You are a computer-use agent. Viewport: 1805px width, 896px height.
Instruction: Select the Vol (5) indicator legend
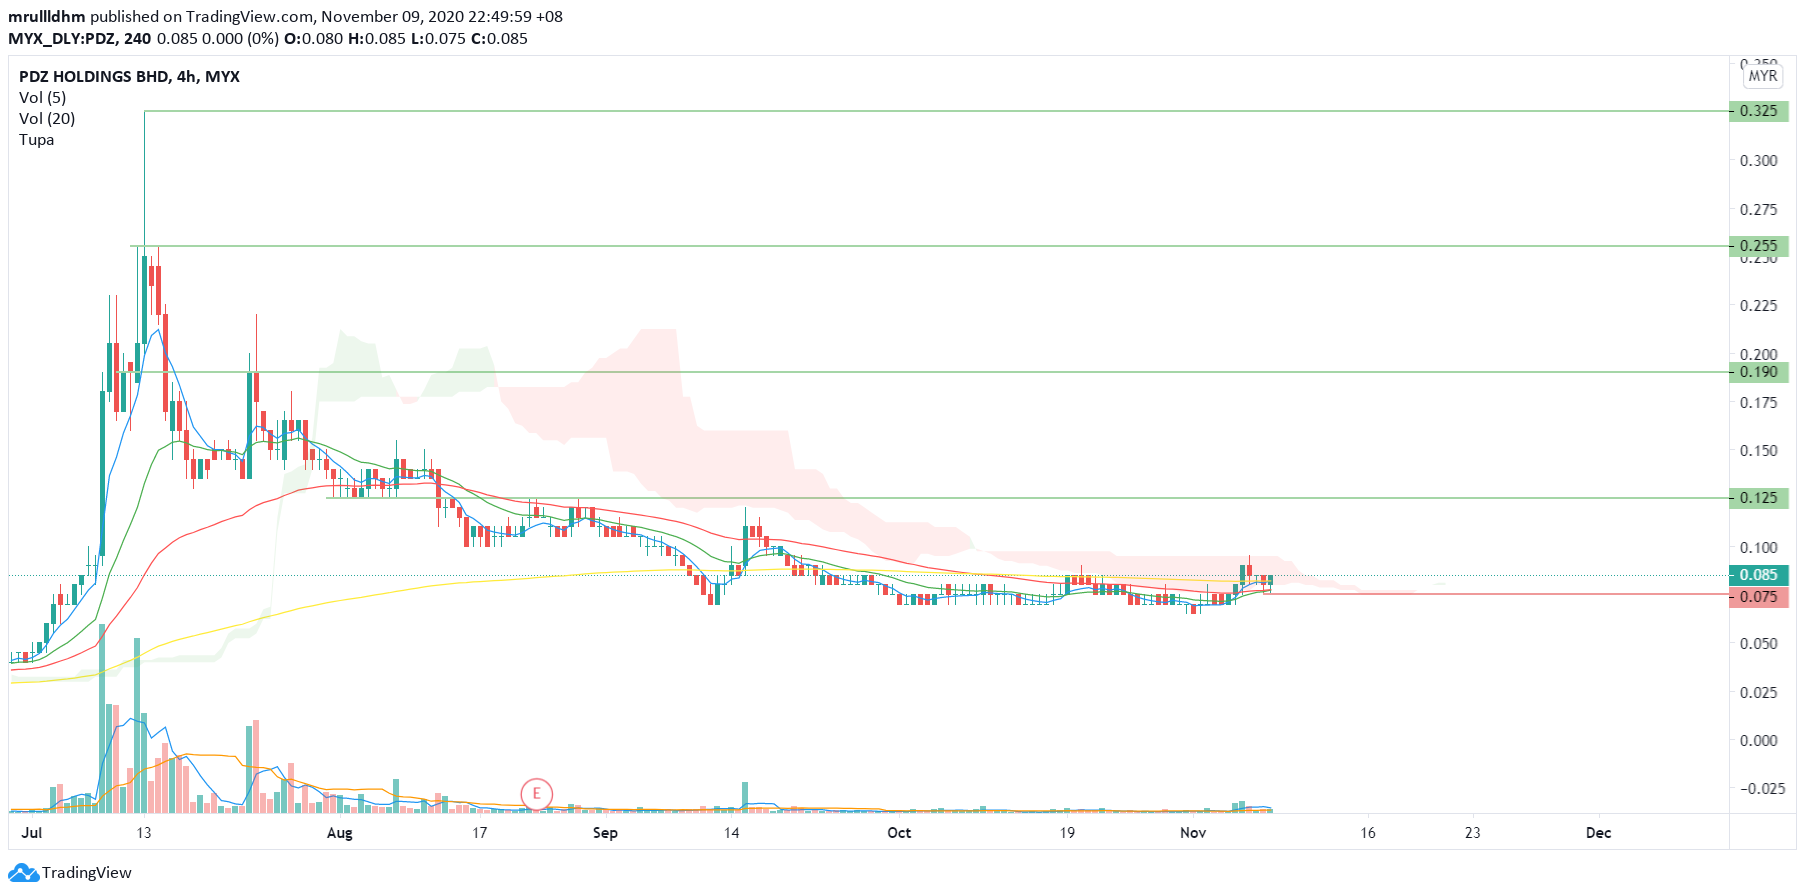point(43,98)
